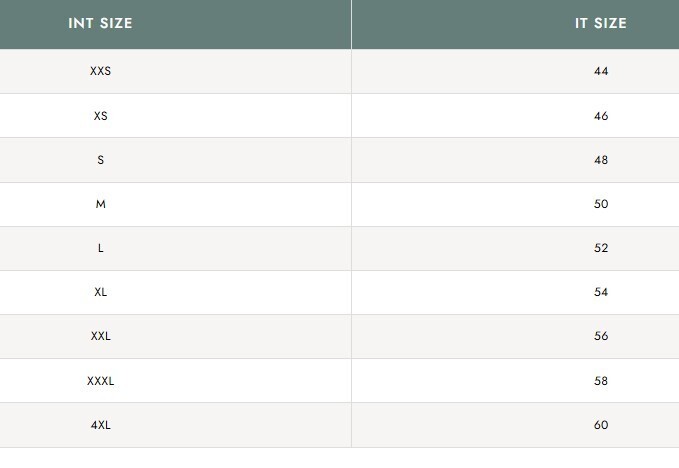Click the S international size cell
Screen dimensions: 679x468
coord(100,160)
